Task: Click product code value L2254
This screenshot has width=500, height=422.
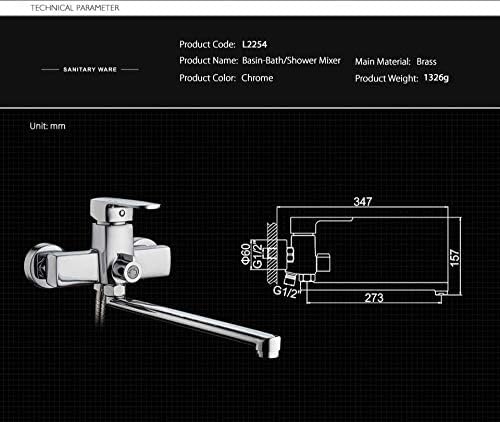Action: (255, 44)
